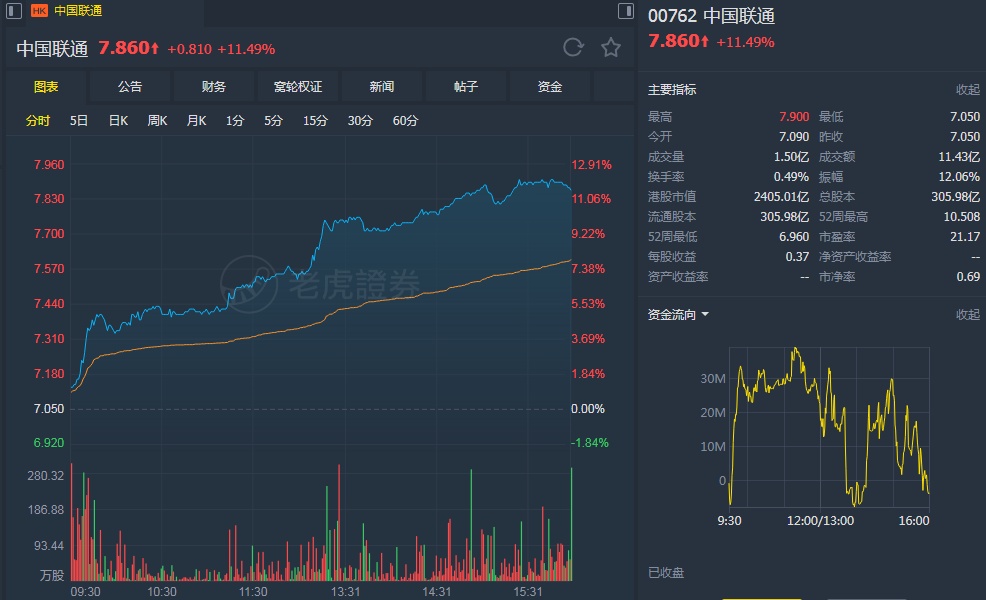Switch to the 财务 tab
This screenshot has width=986, height=600.
pyautogui.click(x=214, y=87)
